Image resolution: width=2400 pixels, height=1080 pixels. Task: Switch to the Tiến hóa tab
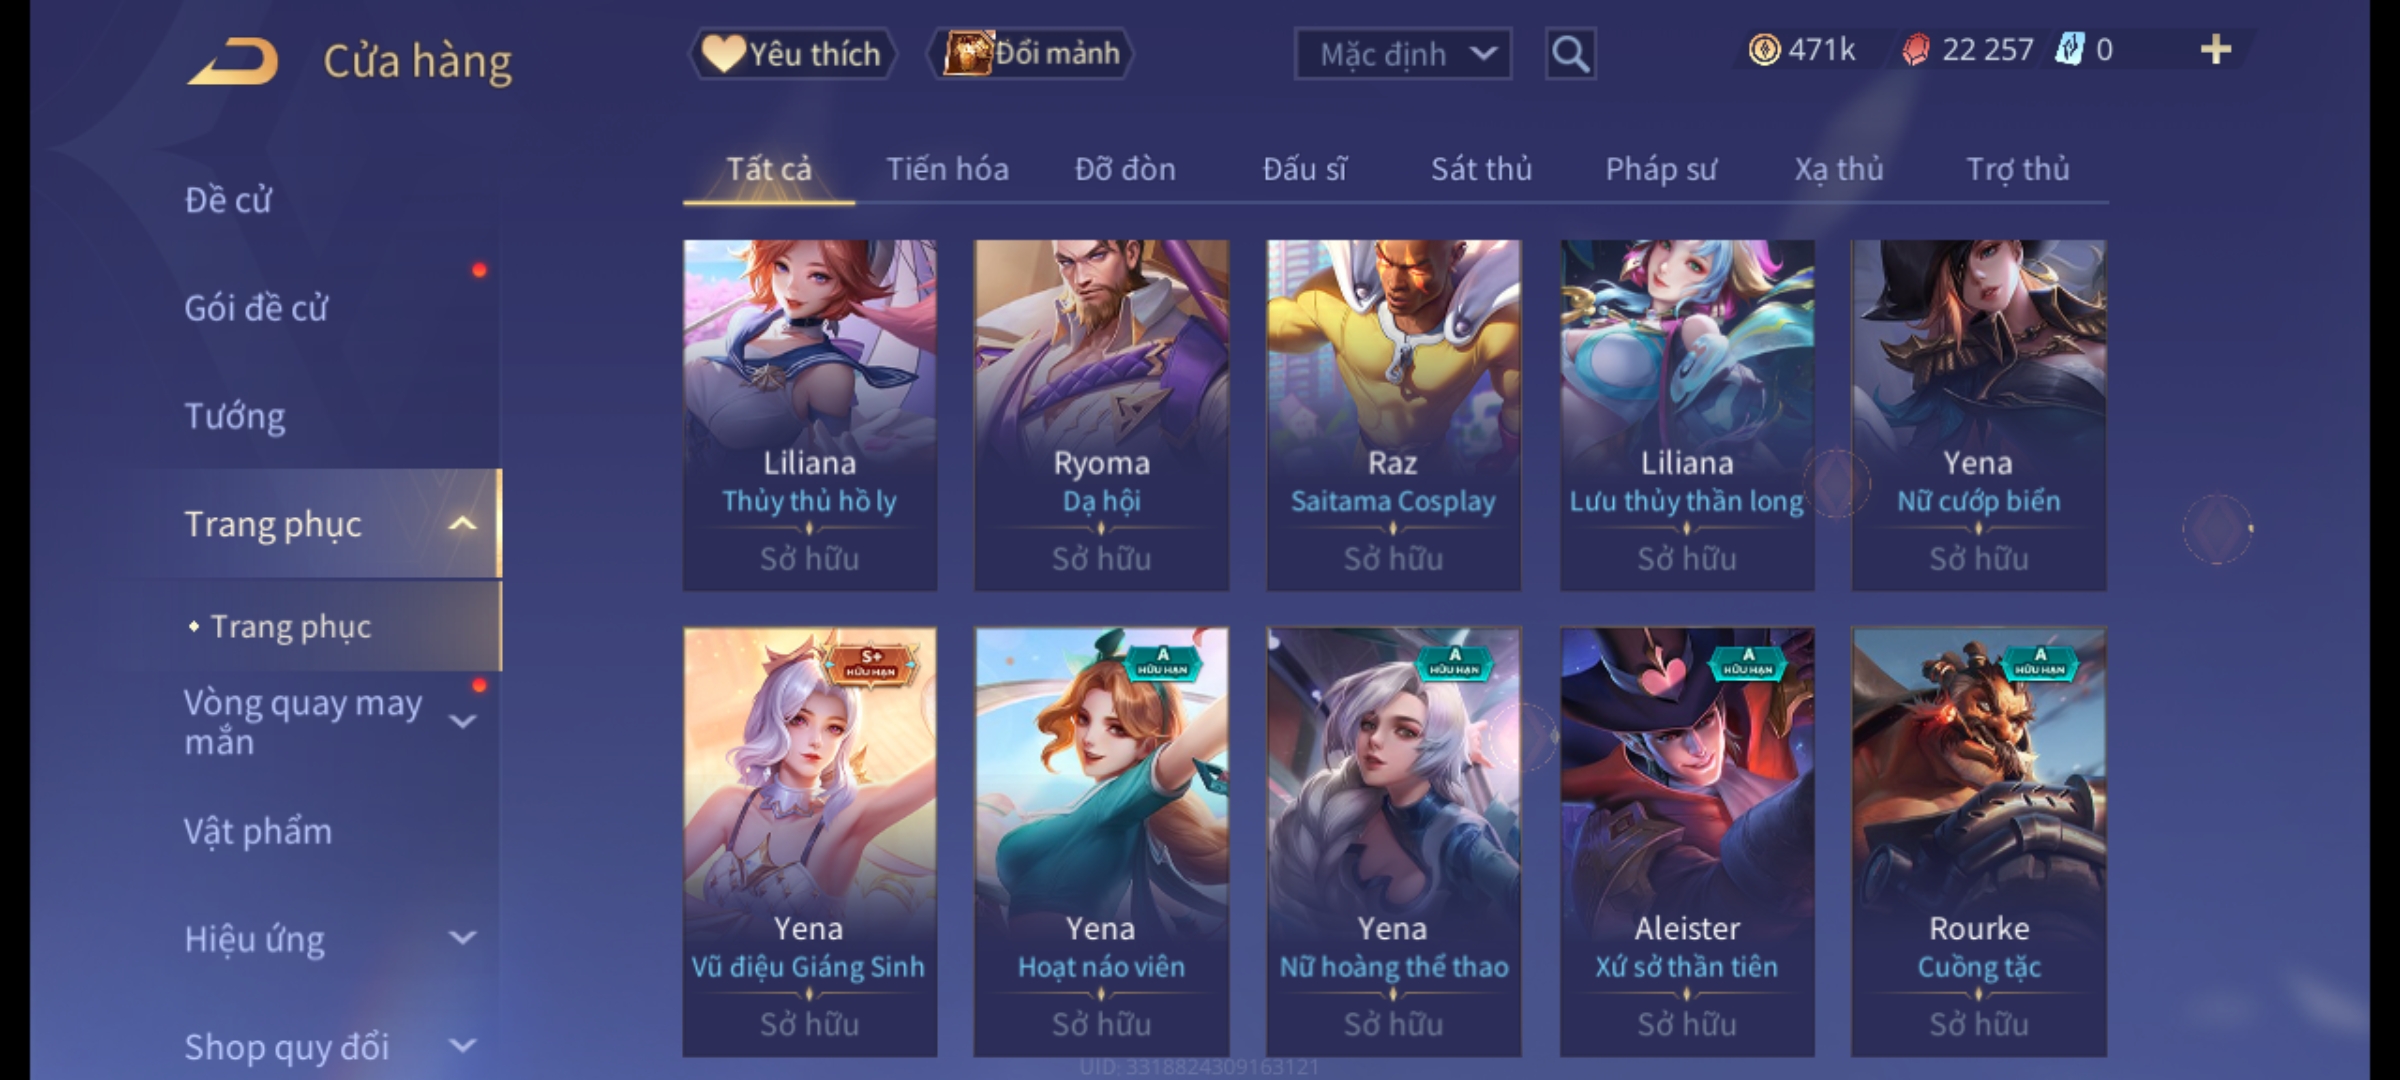click(x=947, y=169)
